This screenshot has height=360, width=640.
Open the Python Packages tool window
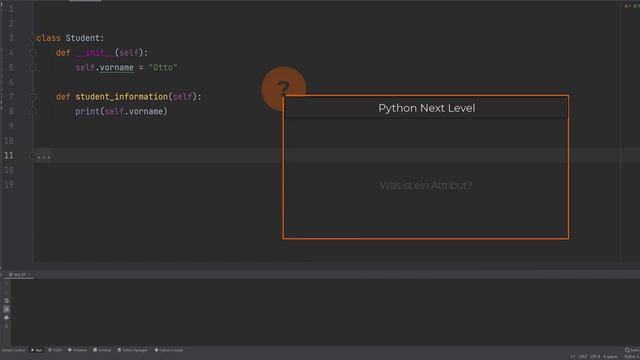(133, 350)
